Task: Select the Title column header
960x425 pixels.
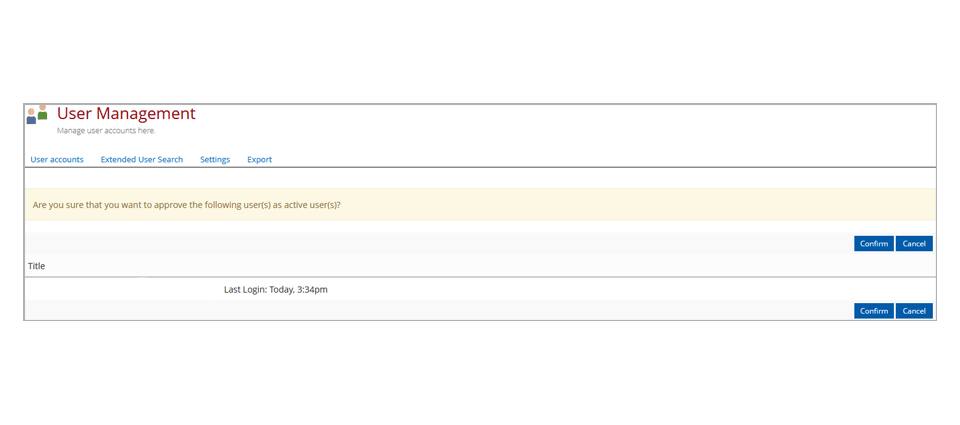Action: (37, 266)
